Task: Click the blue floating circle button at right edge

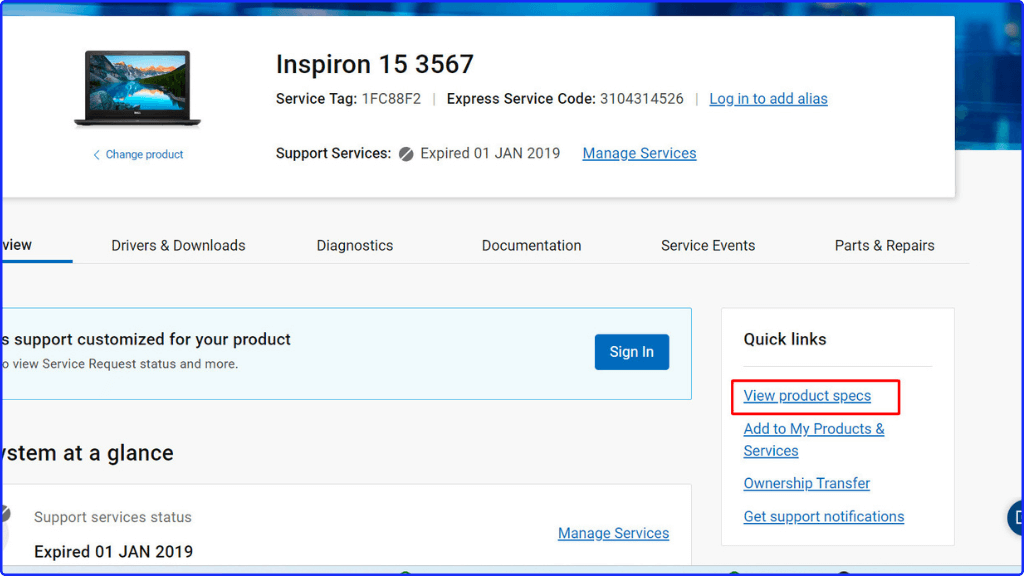Action: click(1015, 517)
